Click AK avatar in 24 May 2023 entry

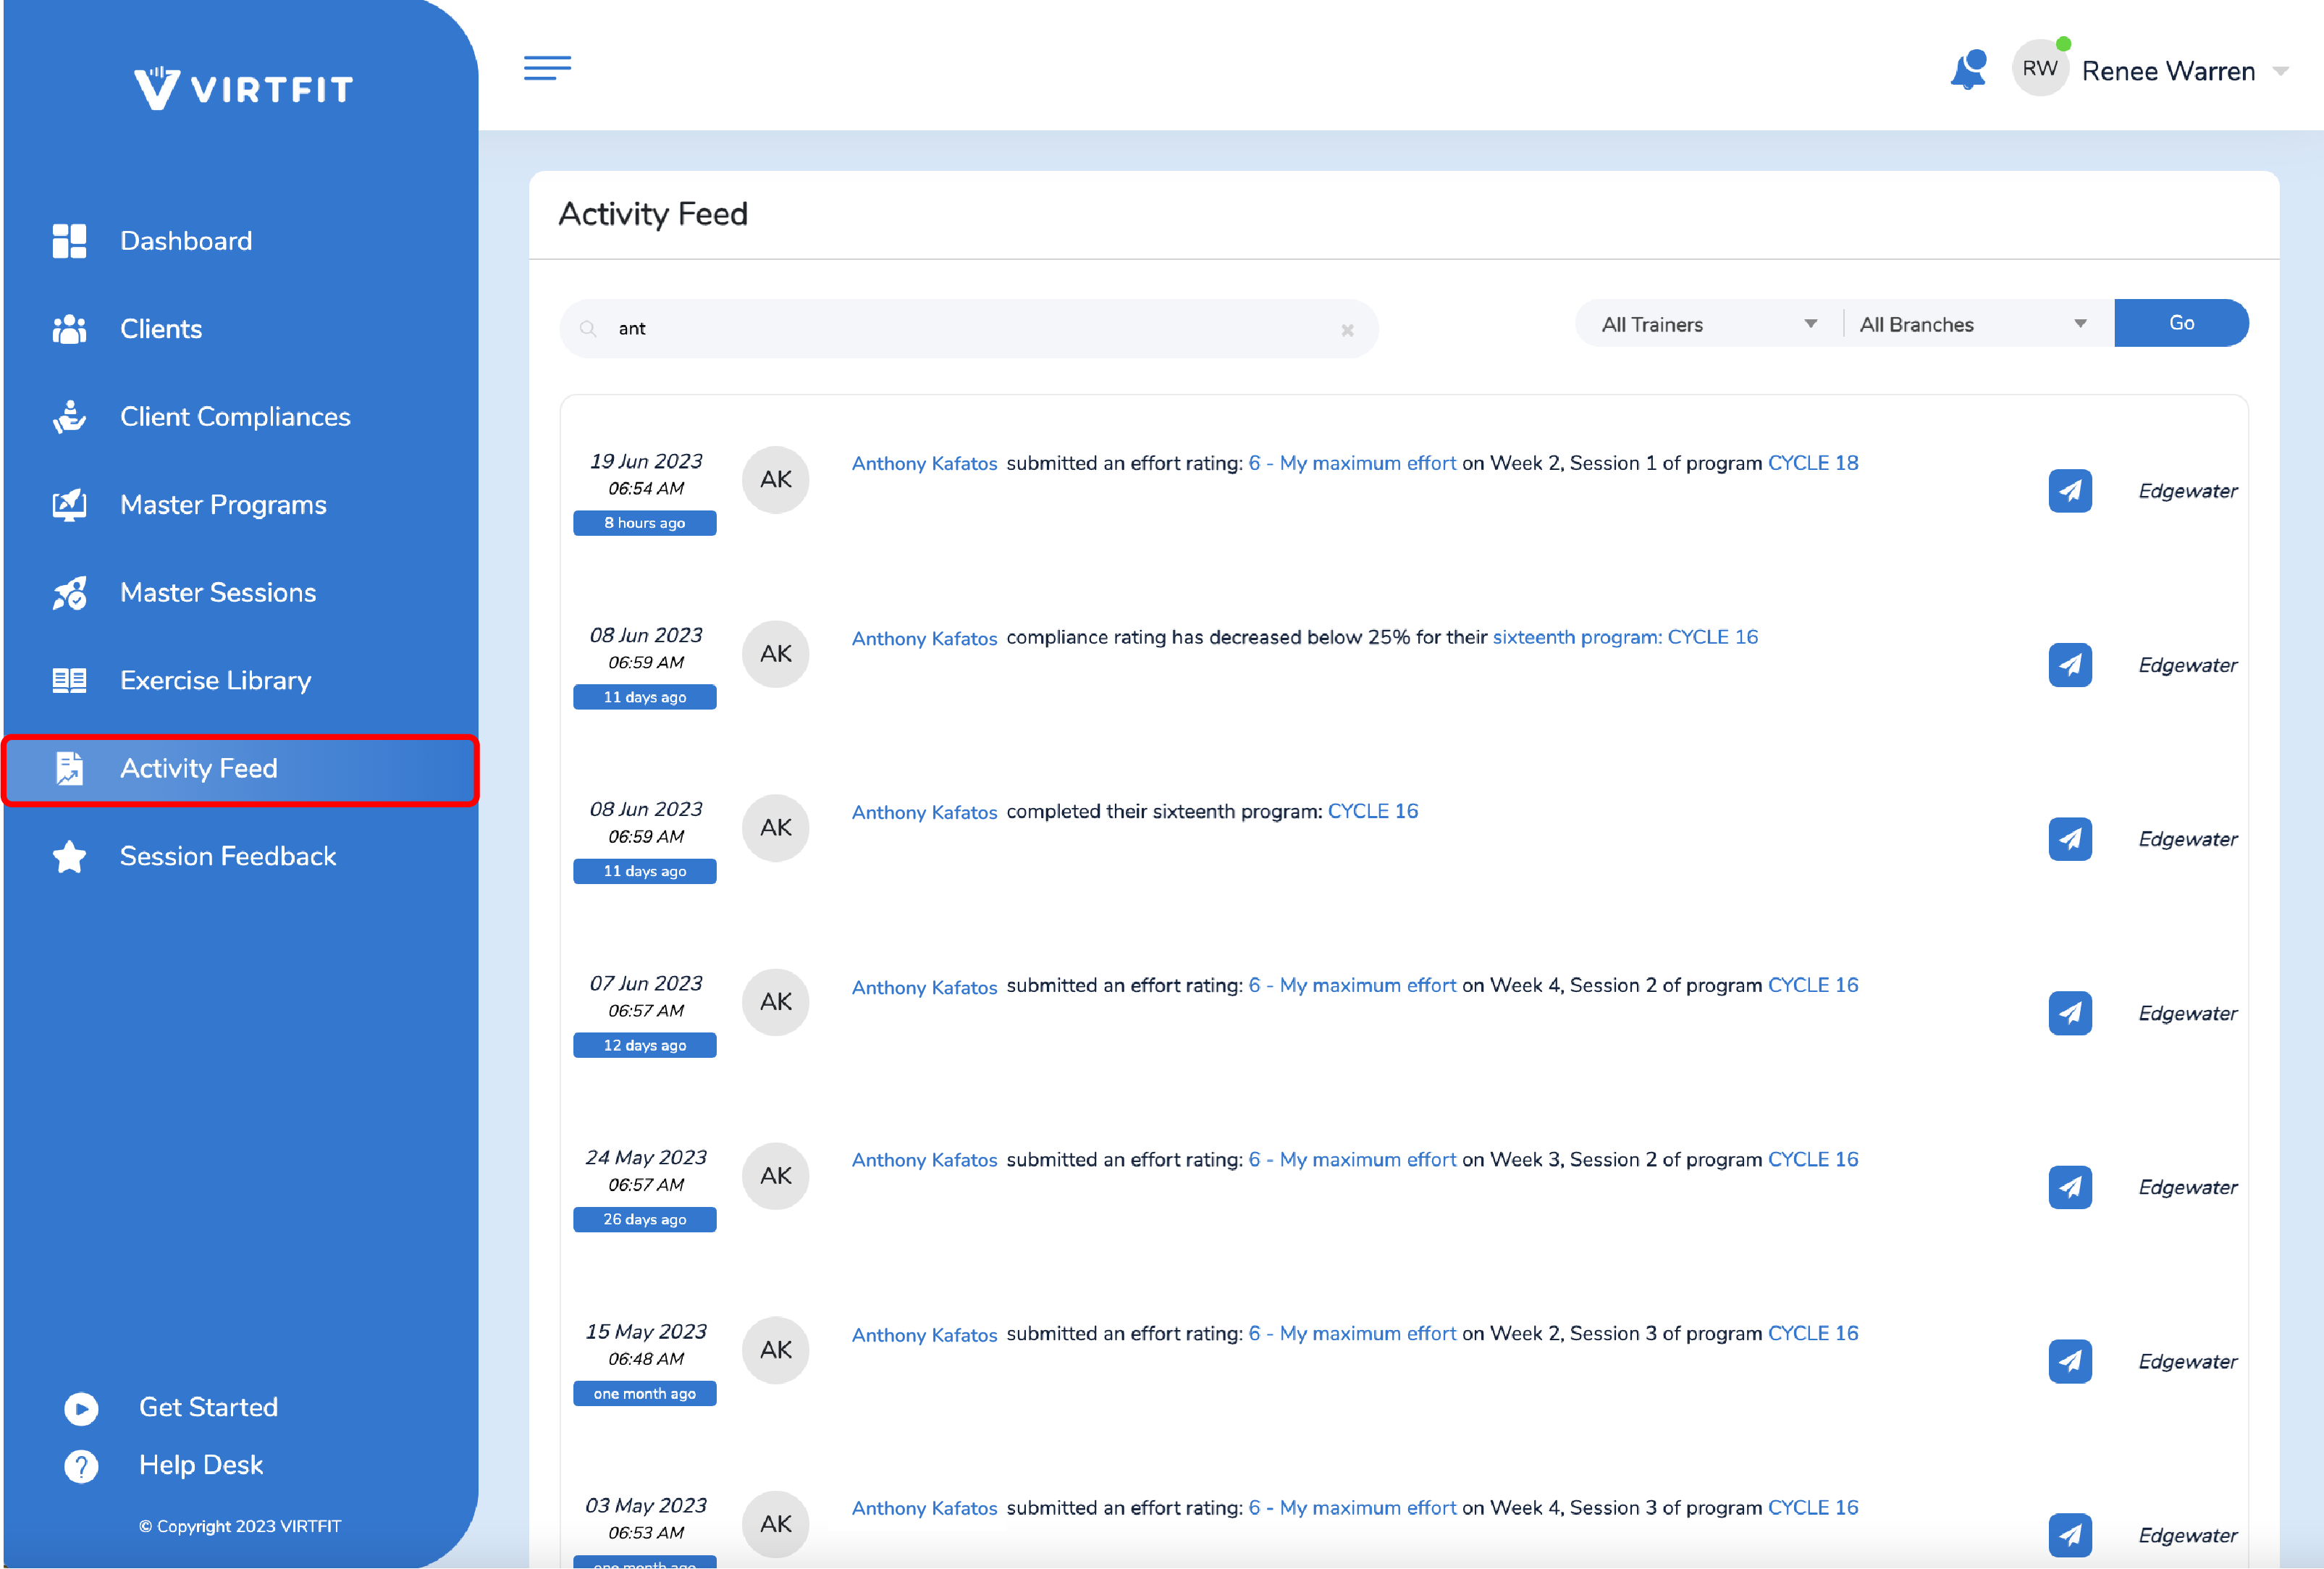[775, 1176]
